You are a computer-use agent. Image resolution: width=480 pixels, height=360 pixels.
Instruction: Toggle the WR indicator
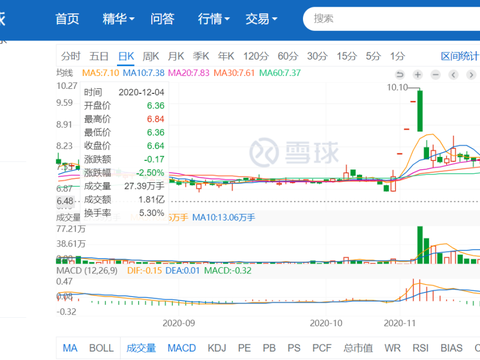[x=392, y=348]
